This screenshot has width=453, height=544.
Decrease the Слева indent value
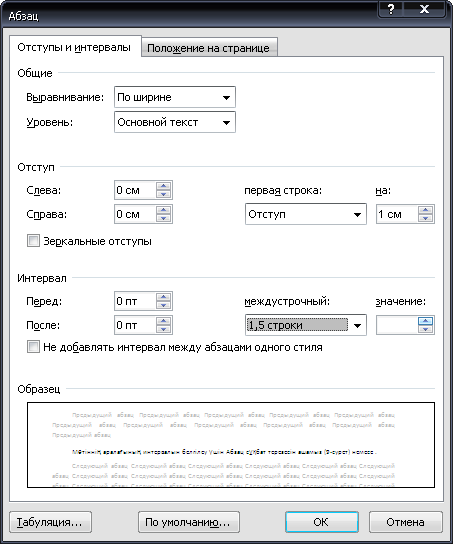(x=163, y=194)
